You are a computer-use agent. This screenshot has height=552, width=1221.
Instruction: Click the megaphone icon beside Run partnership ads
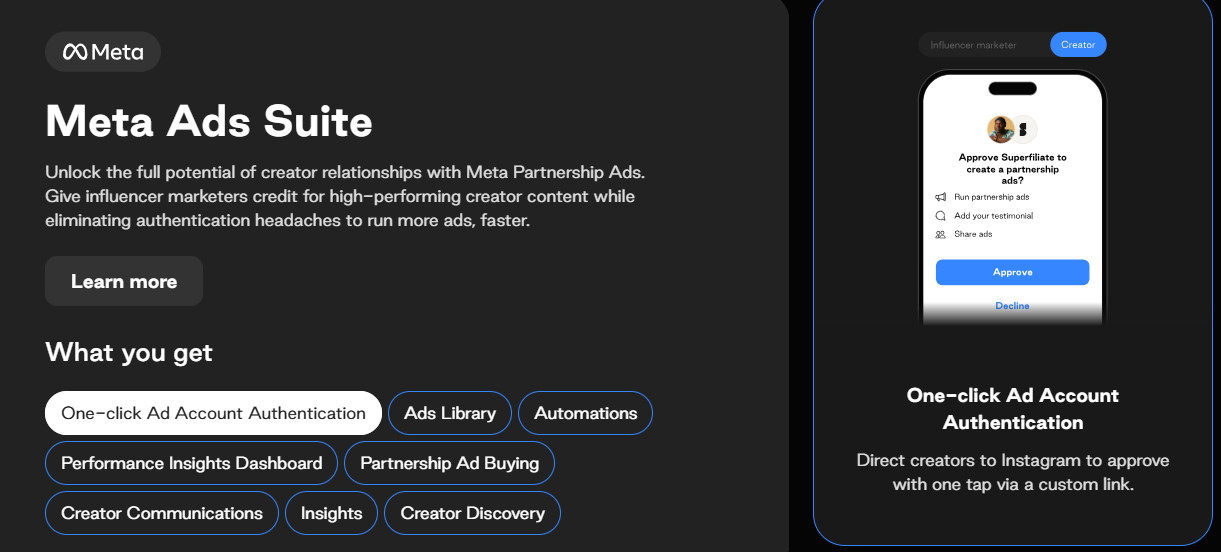[x=940, y=197]
